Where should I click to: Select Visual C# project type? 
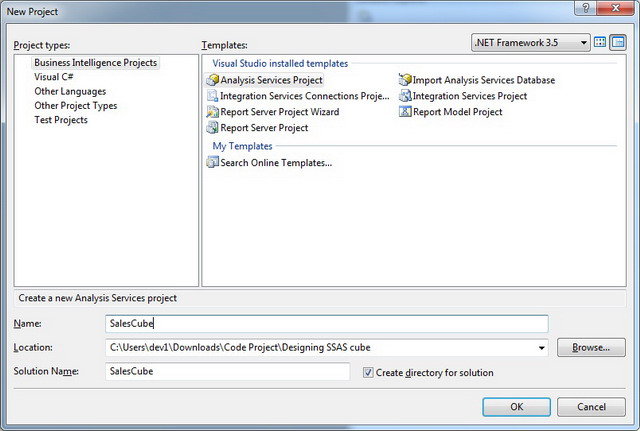(x=53, y=77)
